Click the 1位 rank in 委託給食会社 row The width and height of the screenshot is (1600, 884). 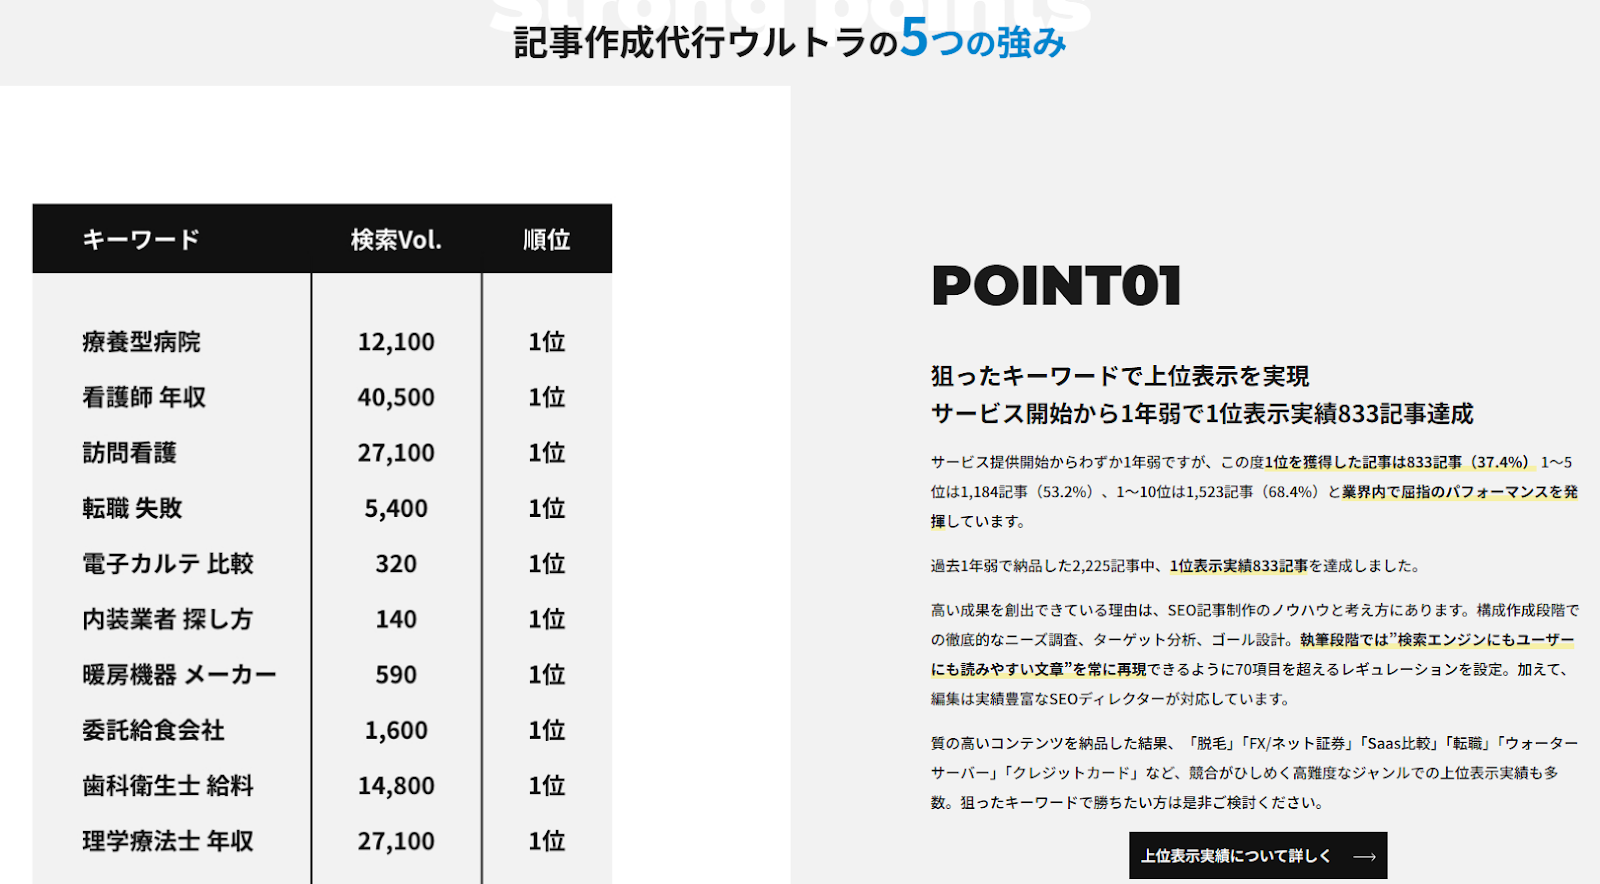pyautogui.click(x=547, y=730)
